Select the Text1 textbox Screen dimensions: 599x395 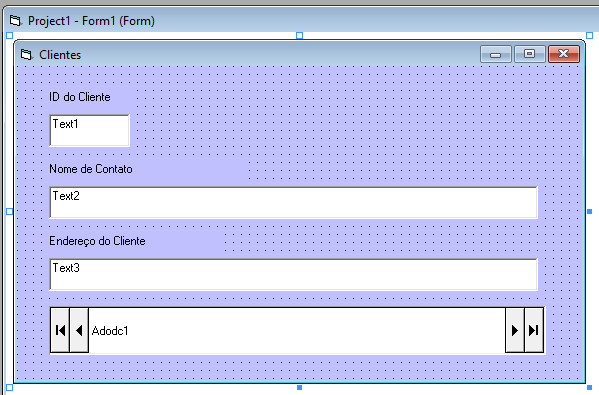[89, 130]
